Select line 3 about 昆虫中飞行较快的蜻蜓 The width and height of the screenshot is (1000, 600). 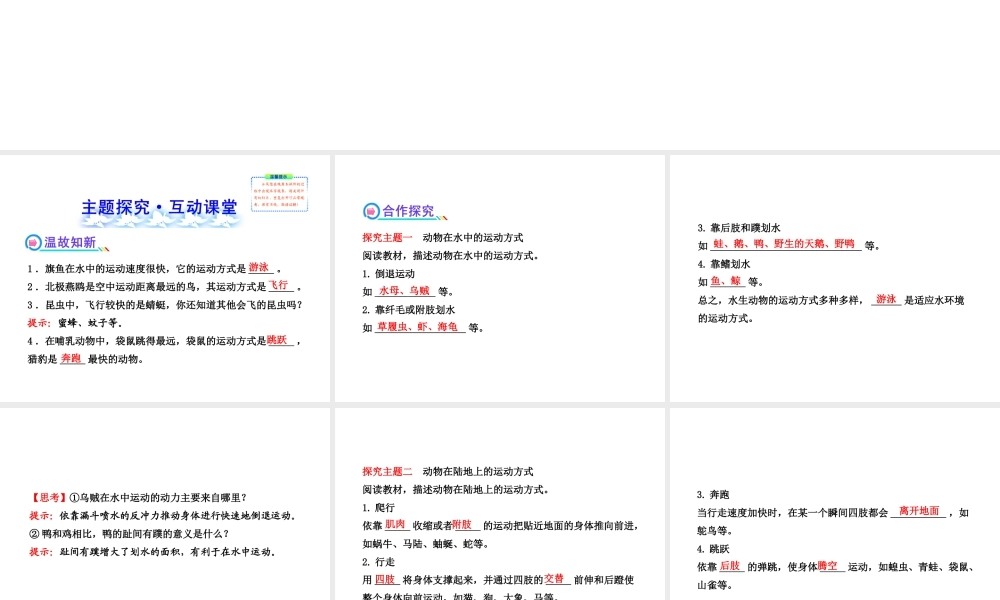tap(165, 305)
